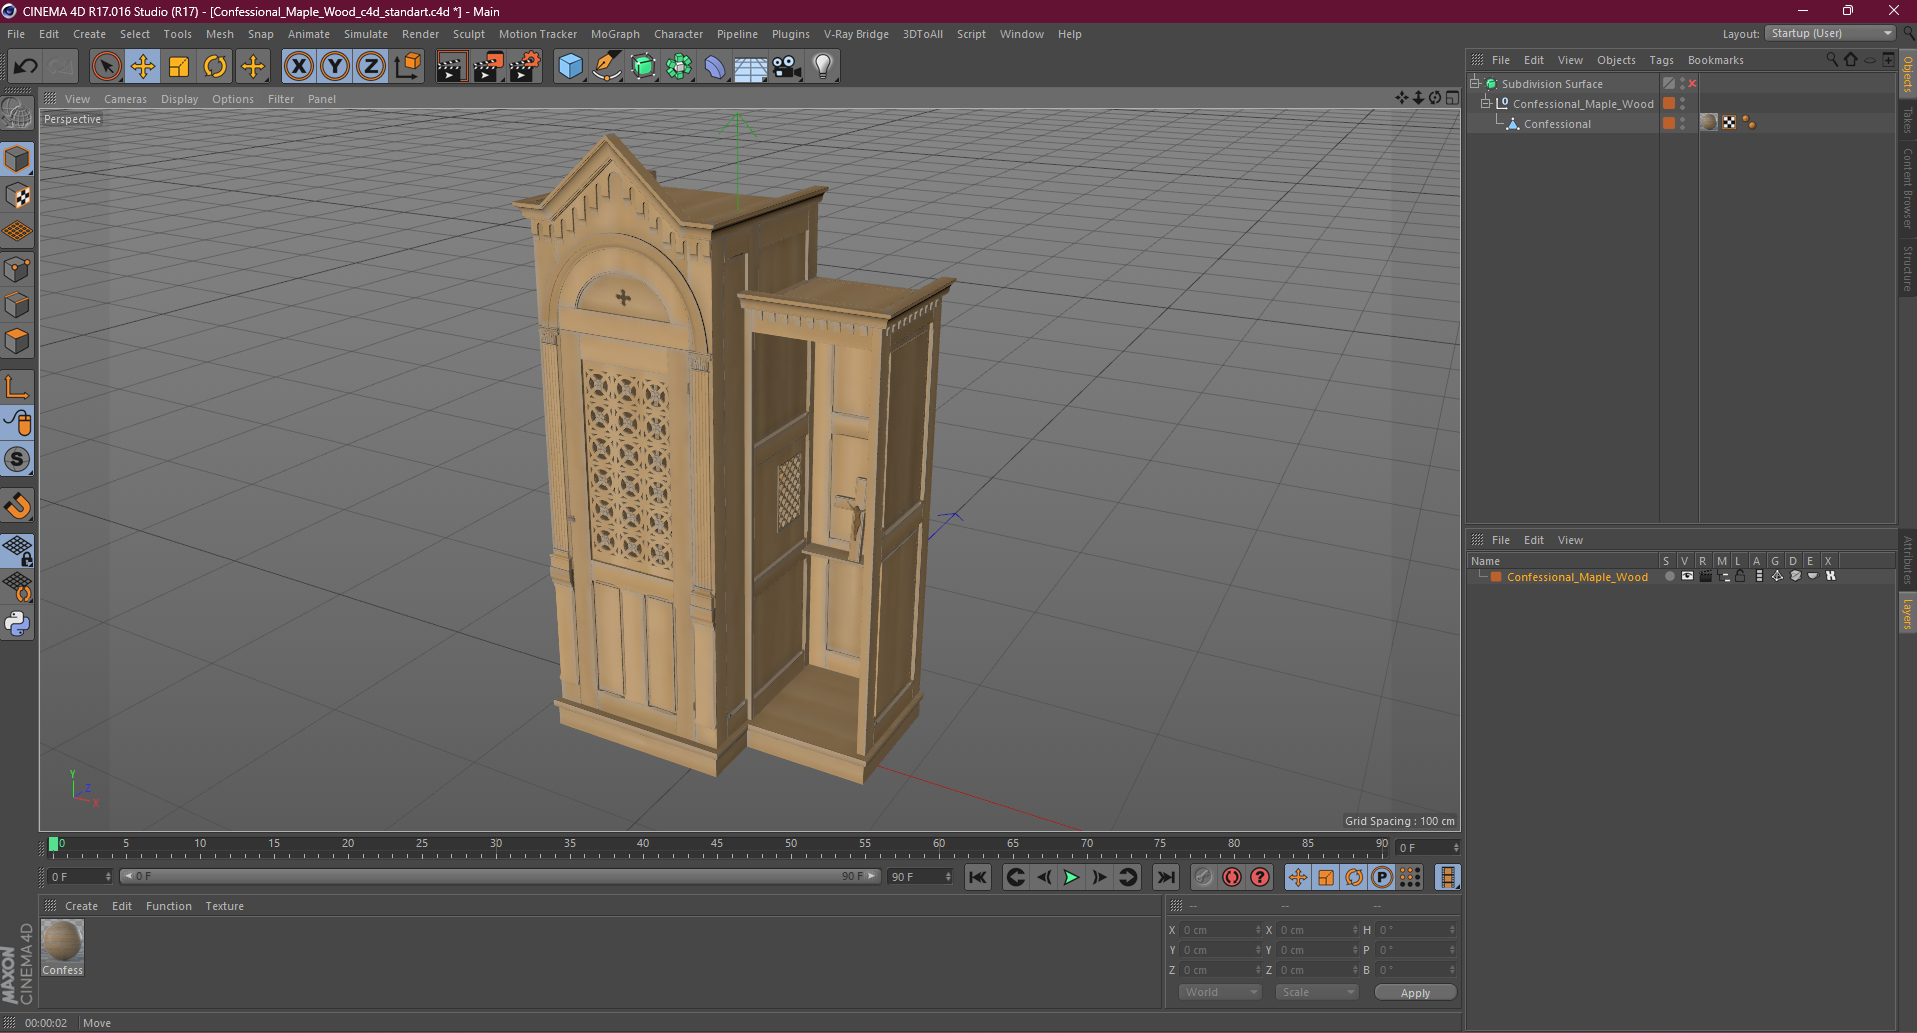Click the Apply button
1917x1033 pixels.
tap(1415, 992)
